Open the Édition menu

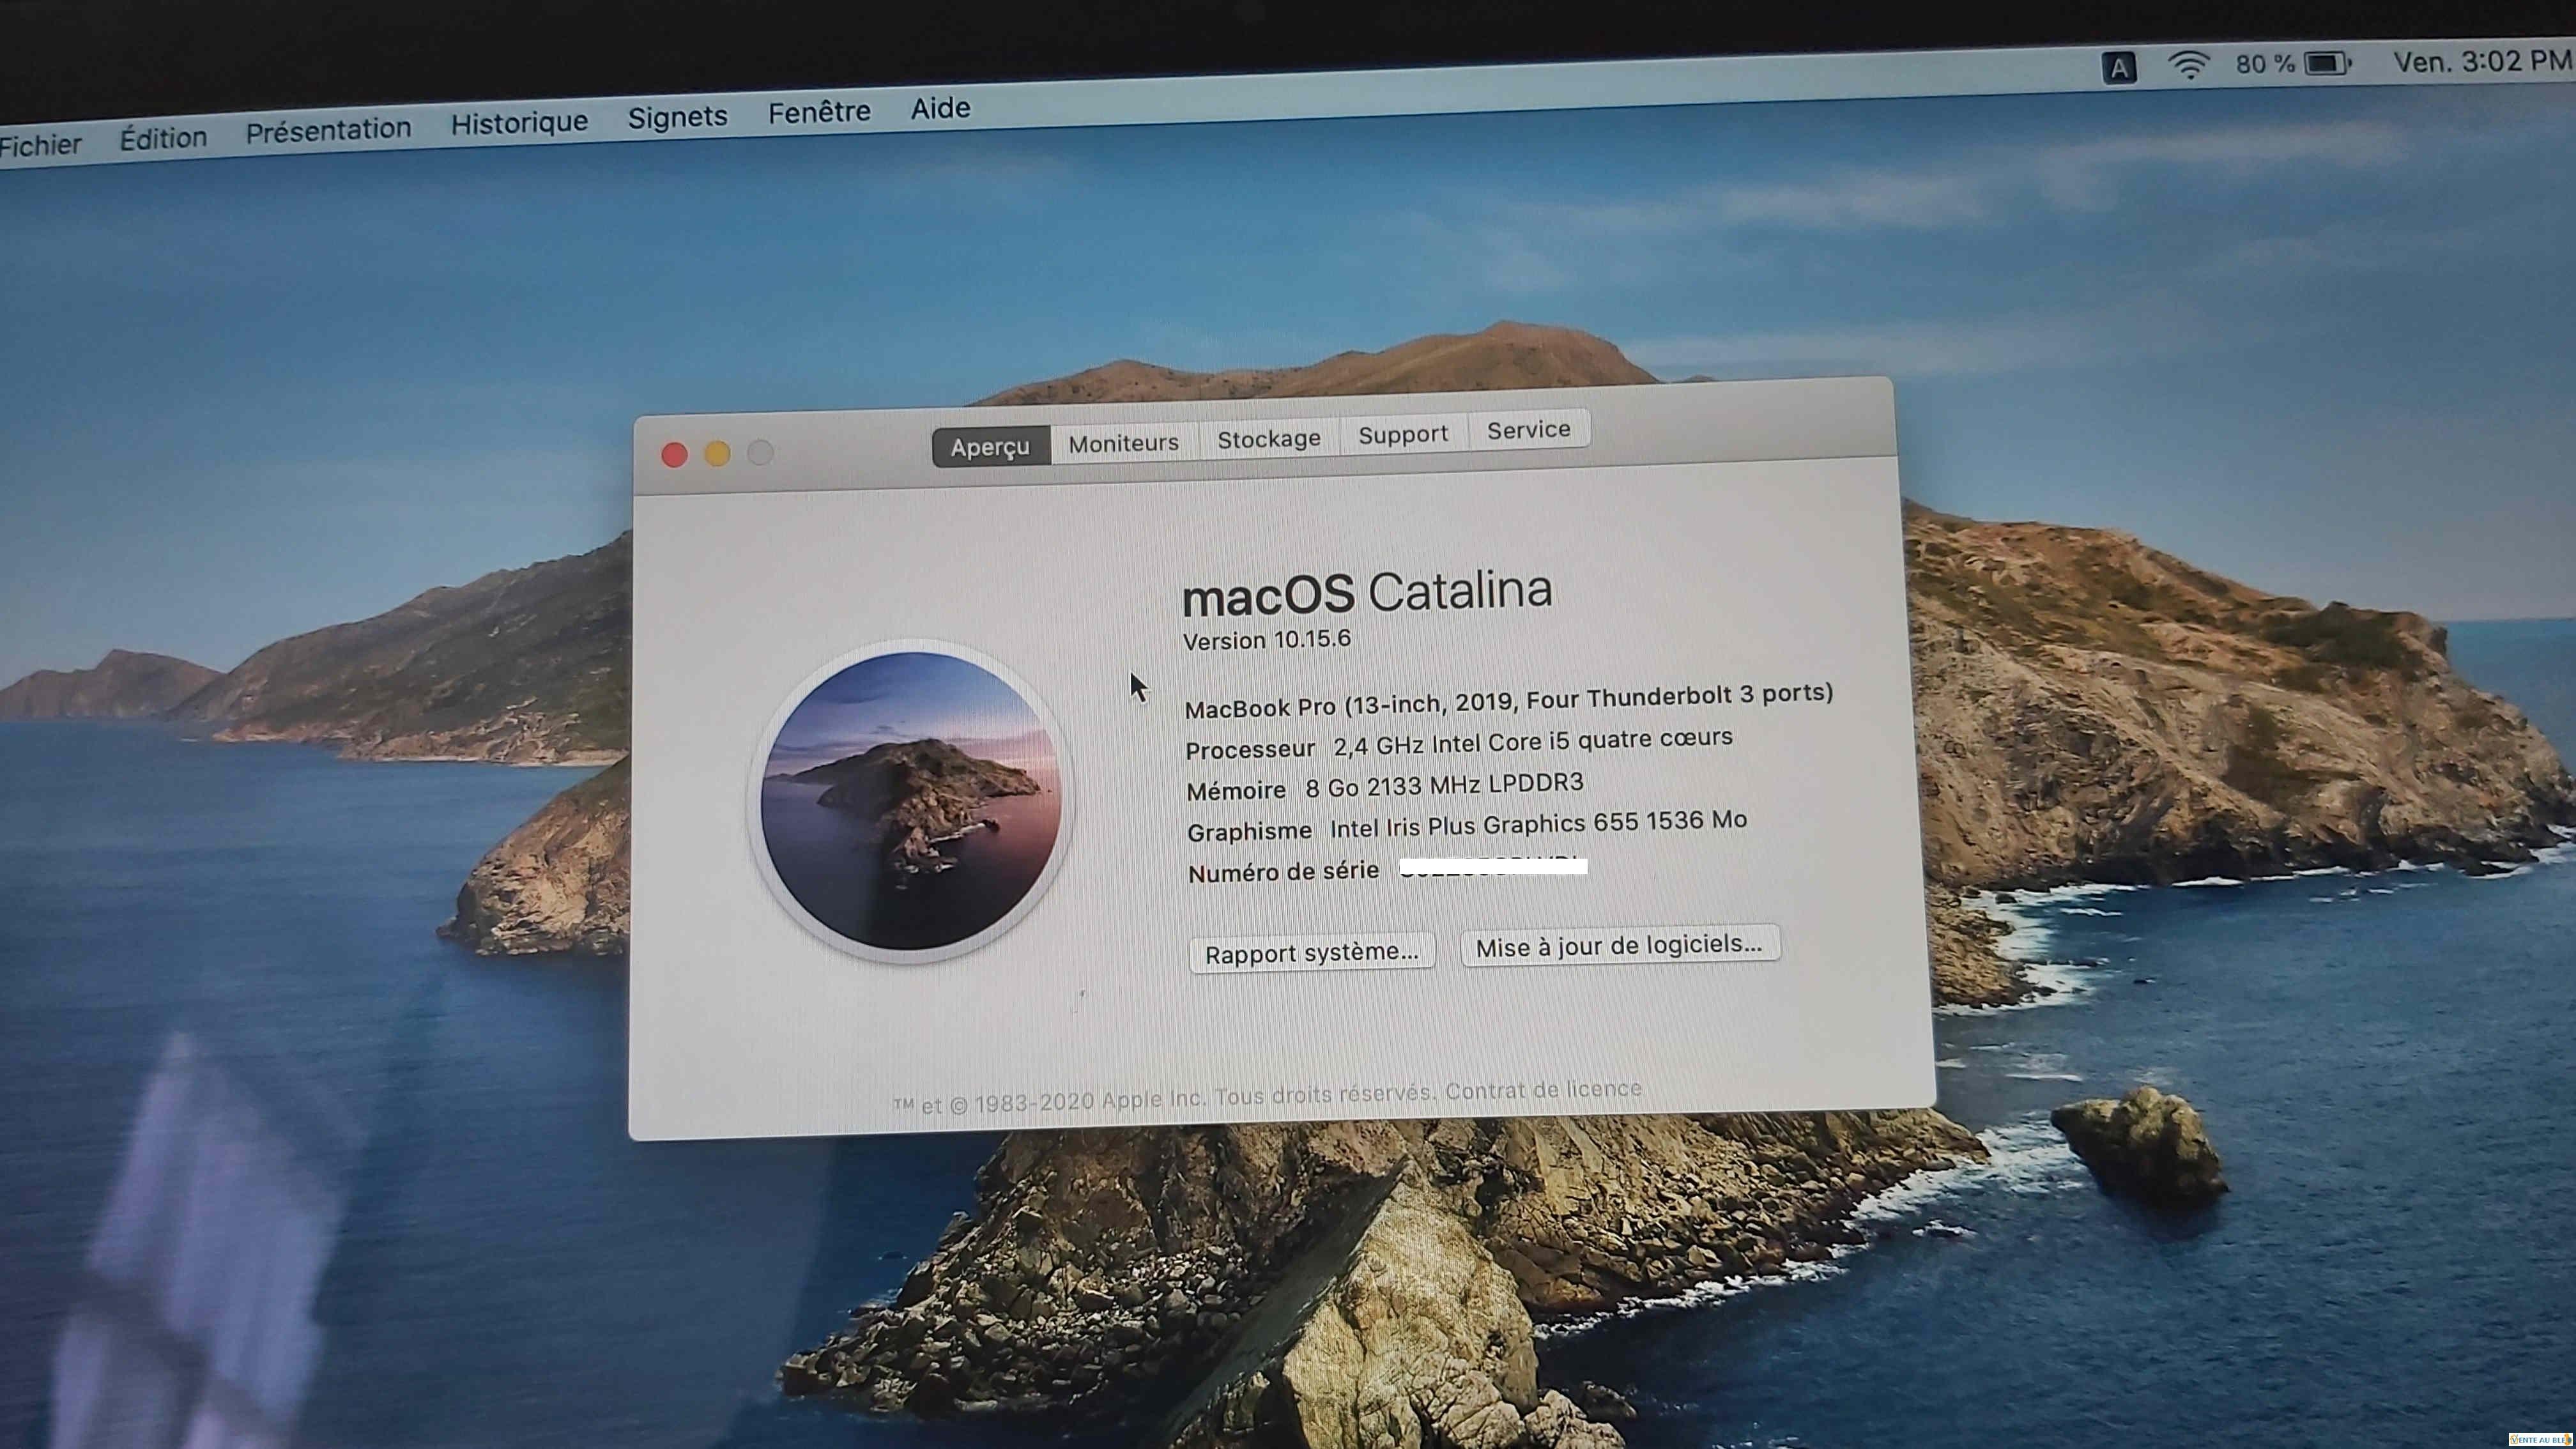coord(163,138)
